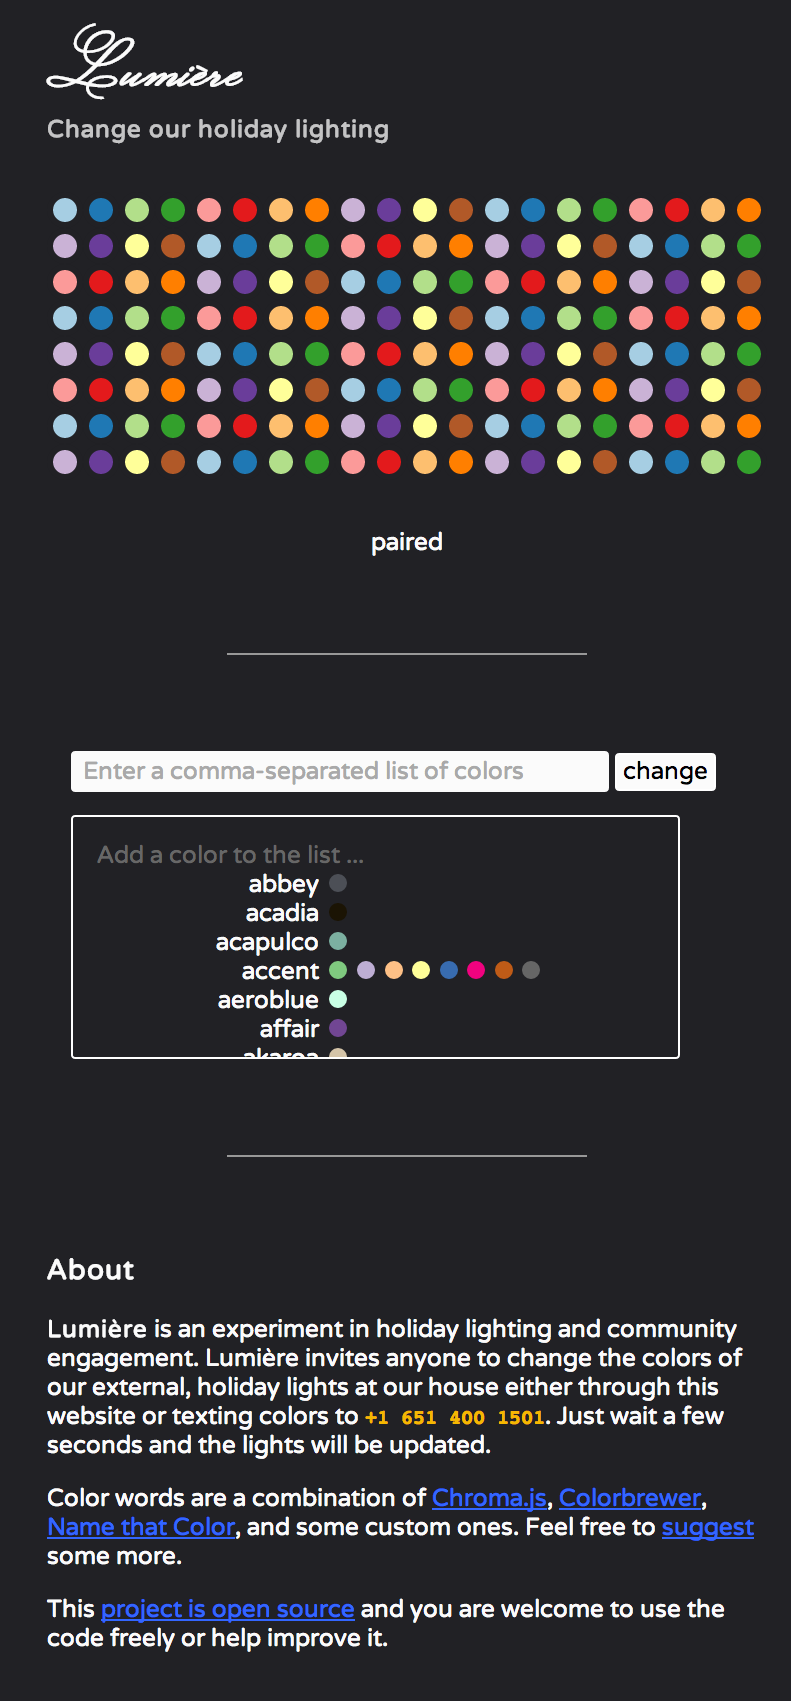
Task: Add the accent color palette
Action: point(280,971)
